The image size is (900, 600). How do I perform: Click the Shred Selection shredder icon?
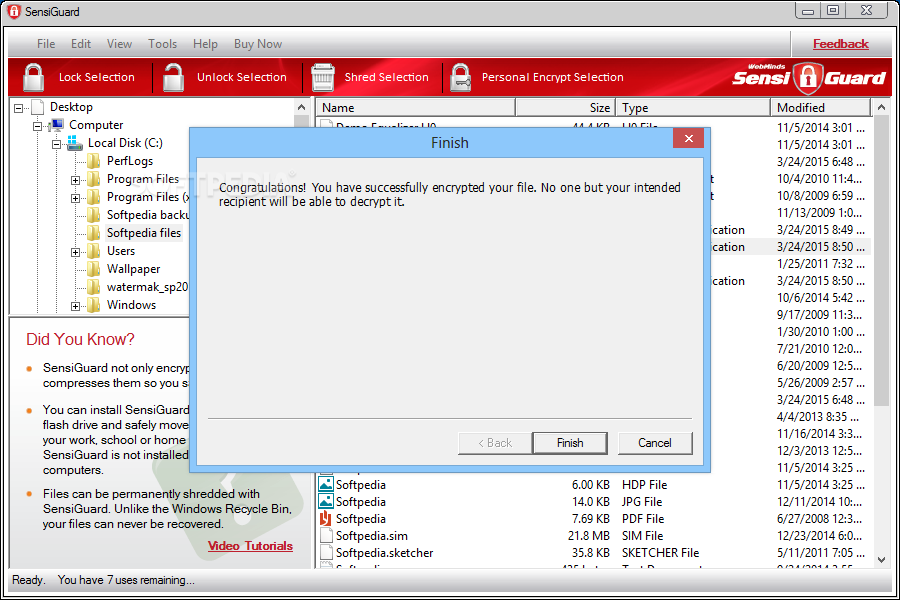click(323, 77)
